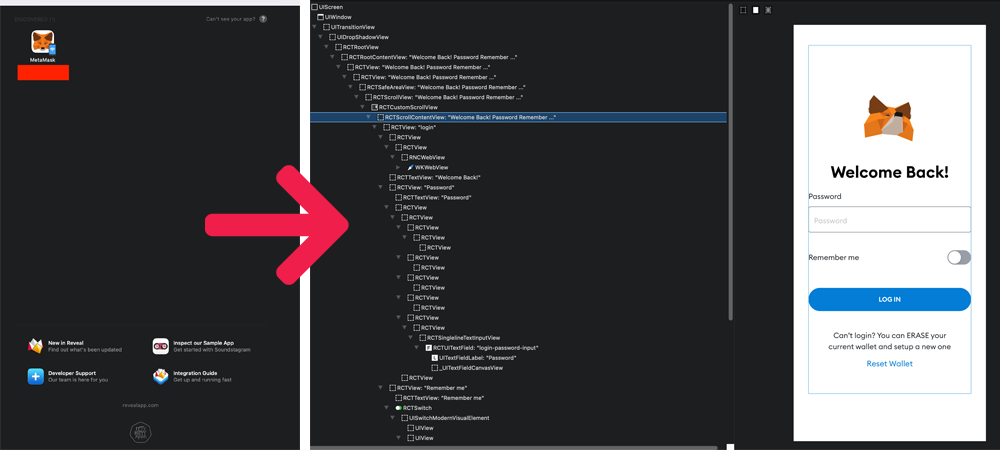Click the dashed-square icon above the preview
This screenshot has width=1000, height=450.
point(744,10)
